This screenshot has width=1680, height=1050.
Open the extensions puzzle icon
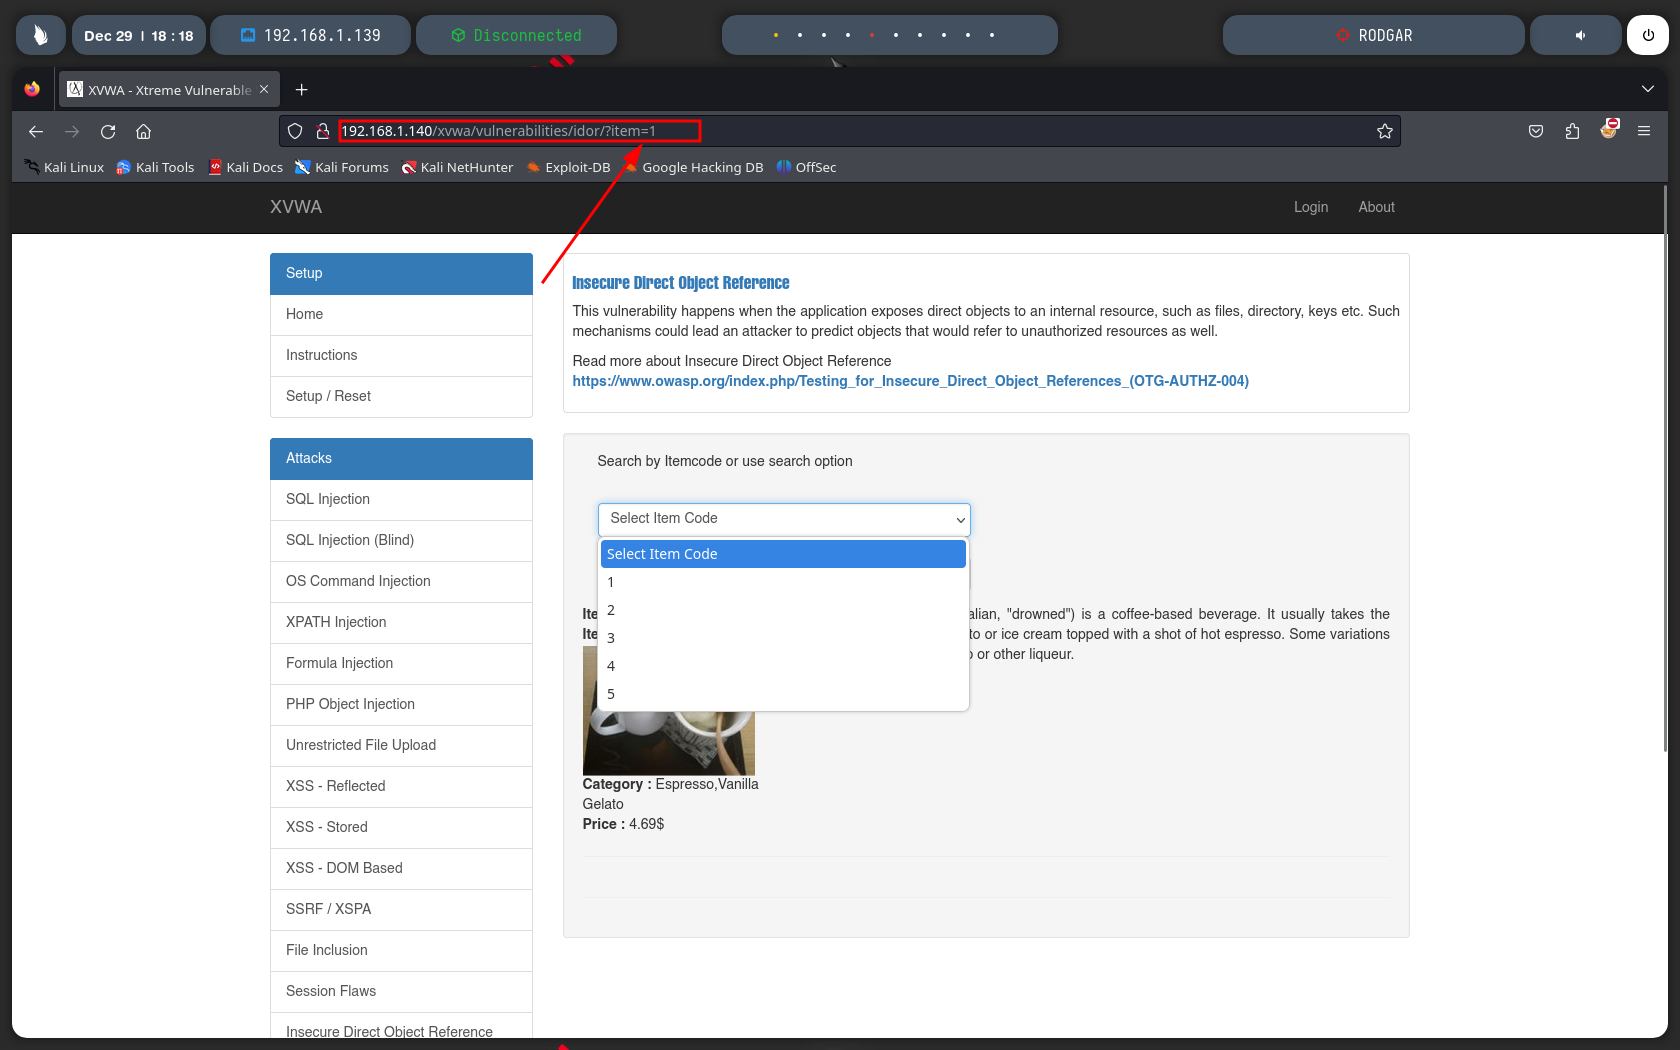coord(1572,131)
